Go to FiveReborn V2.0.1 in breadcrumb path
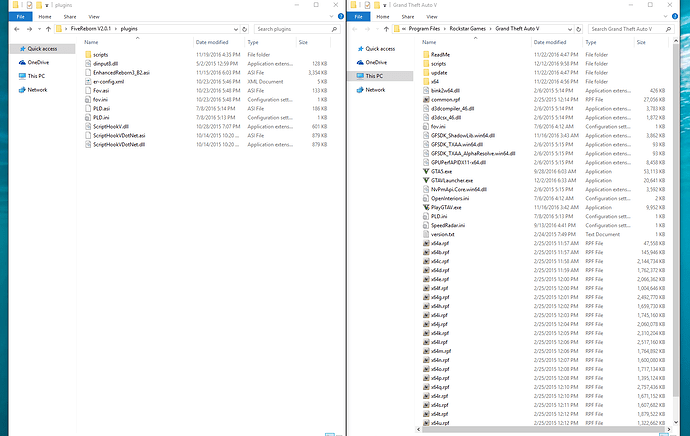Viewport: 690px width, 436px height. [x=91, y=29]
